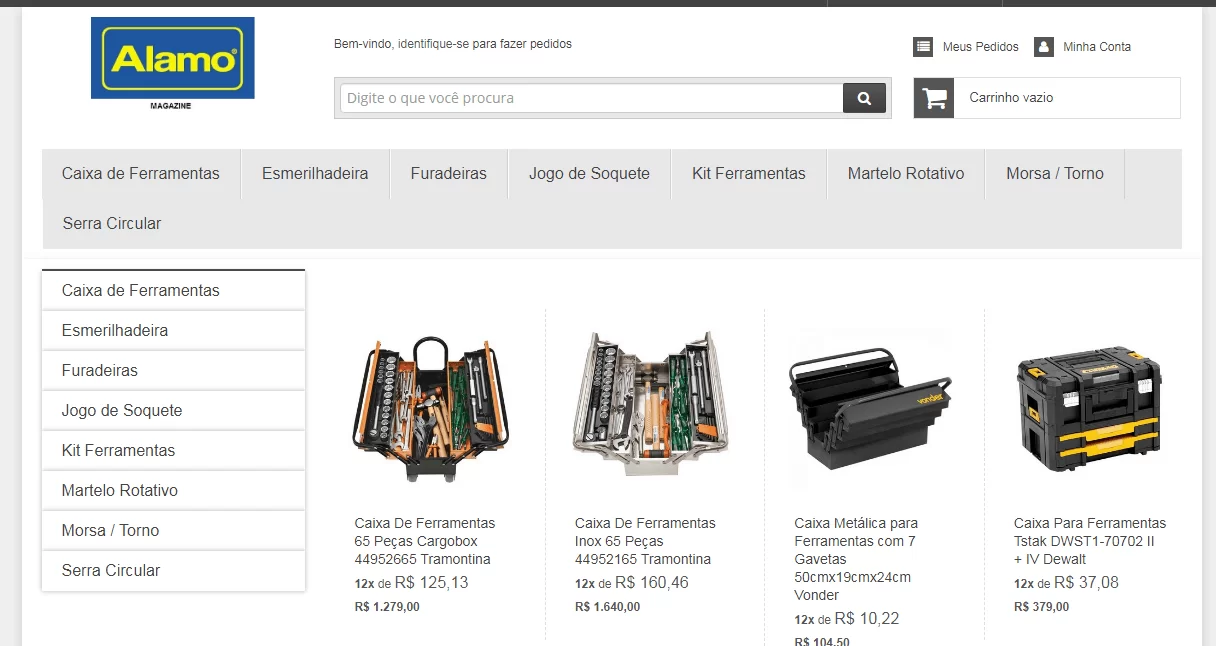Open Minha Conta link

1097,47
